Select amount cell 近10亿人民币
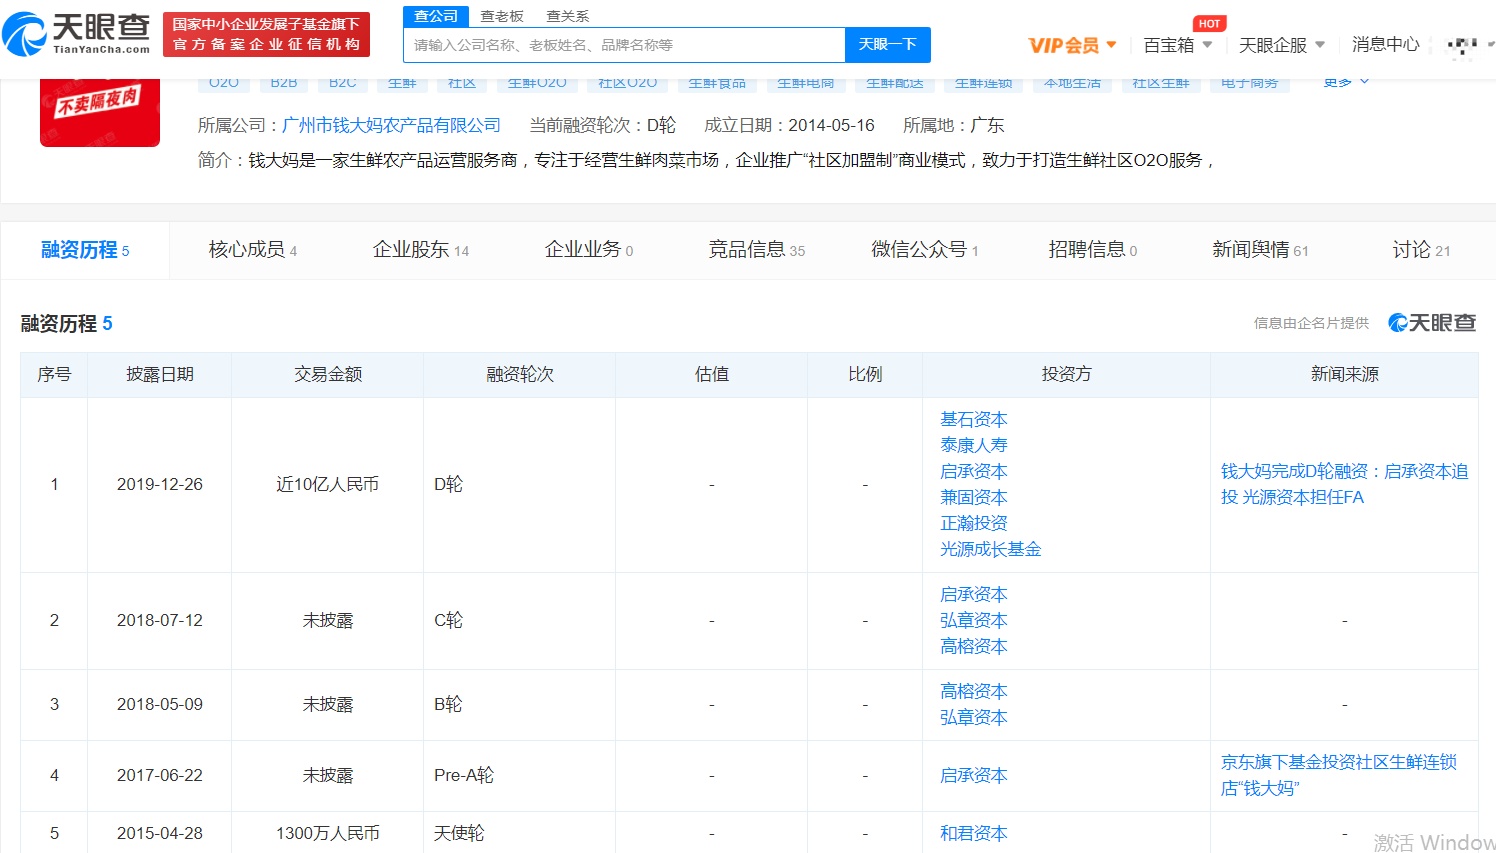The width and height of the screenshot is (1496, 853). click(328, 485)
